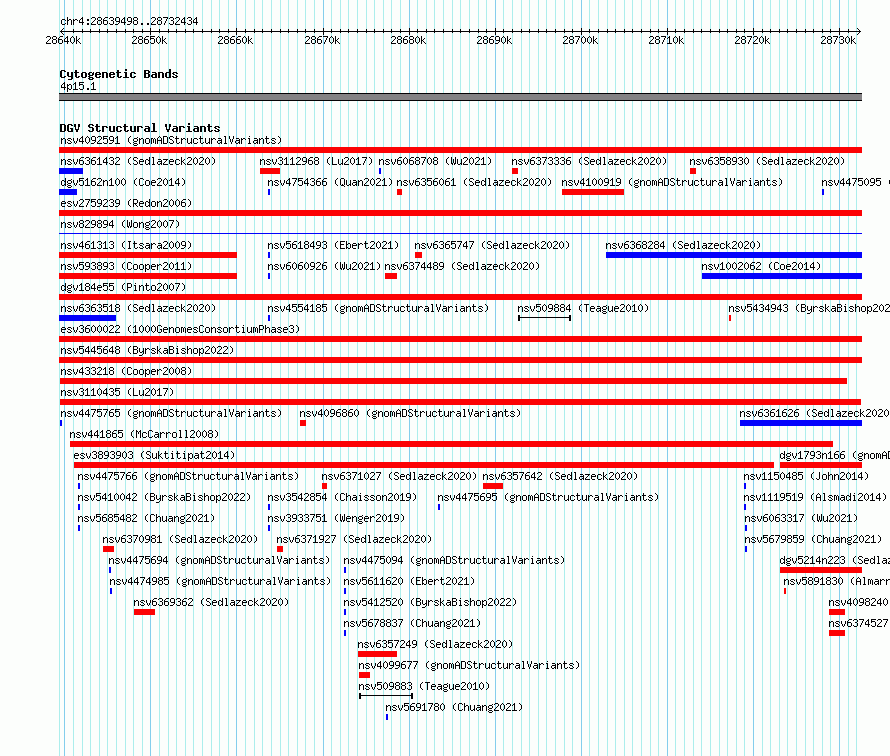890x756 pixels.
Task: Click esv3600022 1000Genomes label
Action: click(180, 329)
